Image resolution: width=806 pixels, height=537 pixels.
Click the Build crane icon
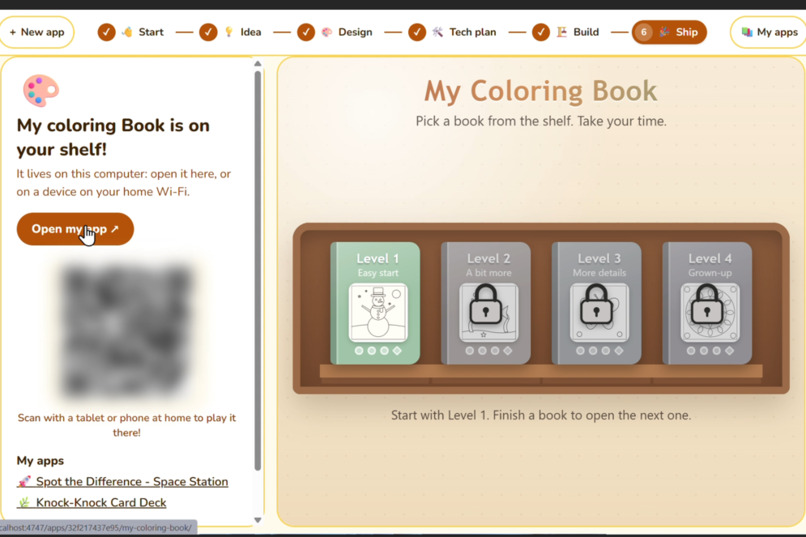(x=562, y=32)
